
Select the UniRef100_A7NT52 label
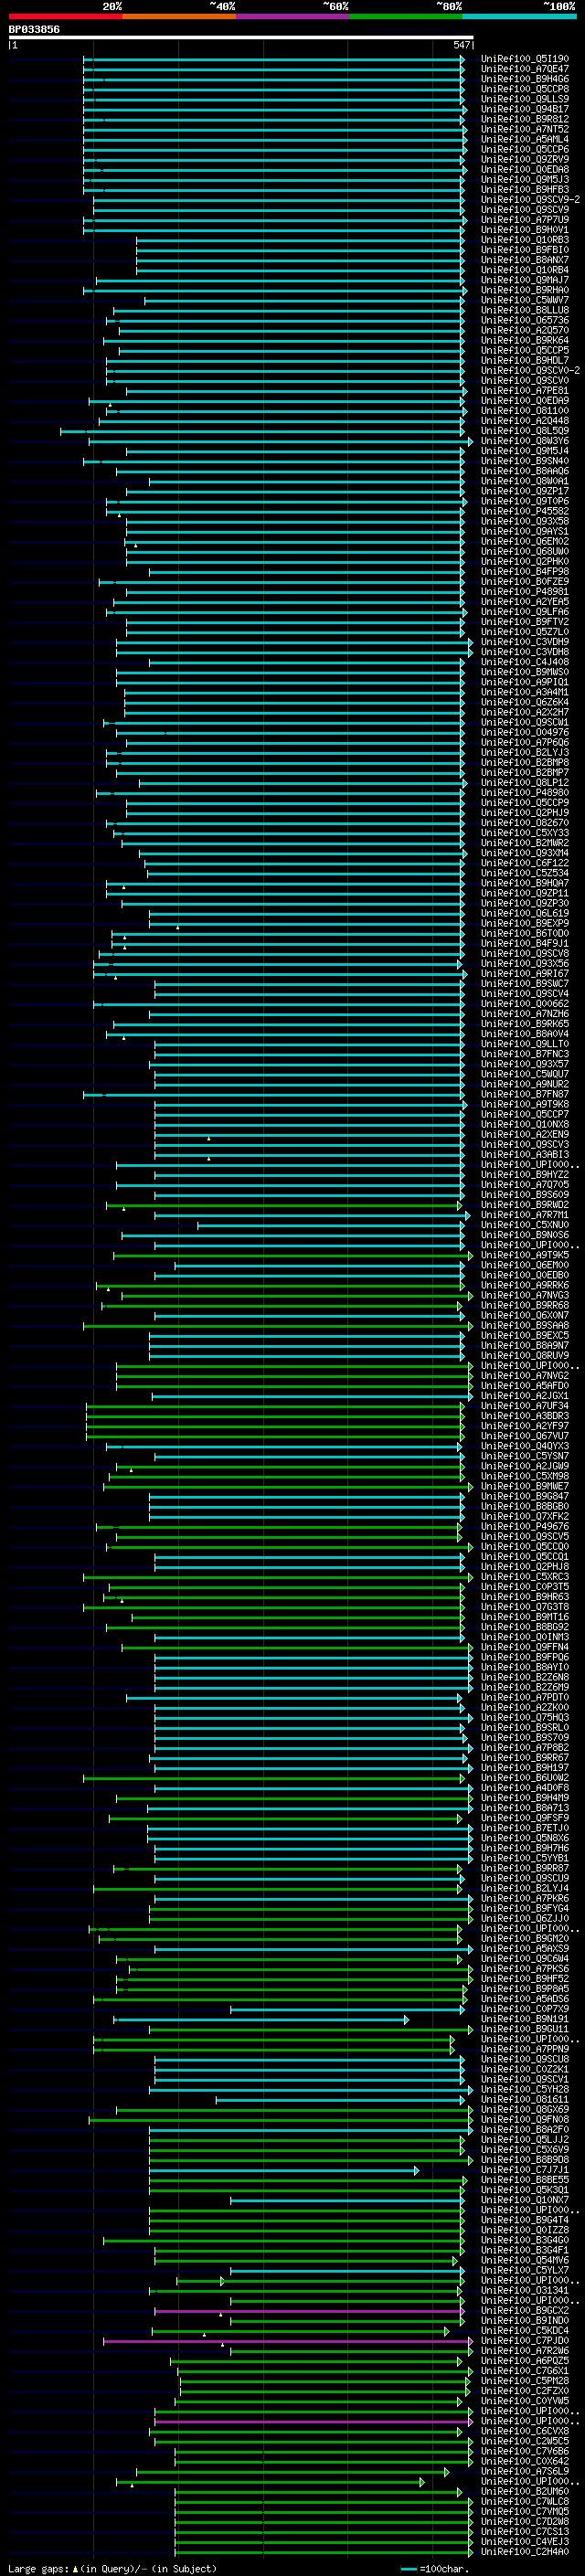(524, 129)
